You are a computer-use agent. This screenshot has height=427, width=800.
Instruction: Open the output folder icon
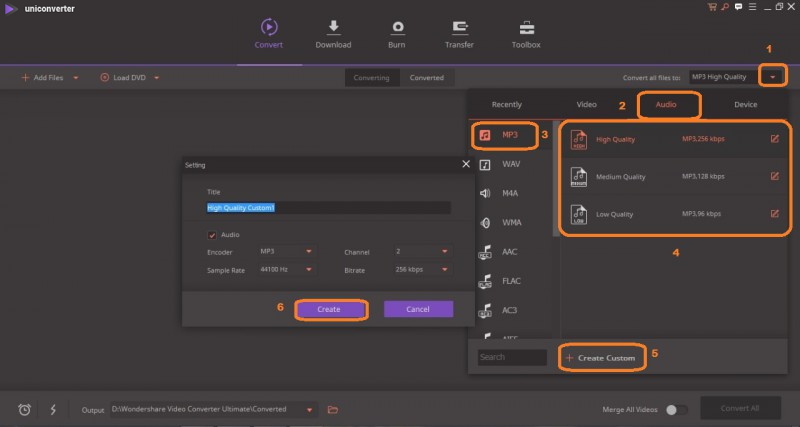(x=333, y=410)
